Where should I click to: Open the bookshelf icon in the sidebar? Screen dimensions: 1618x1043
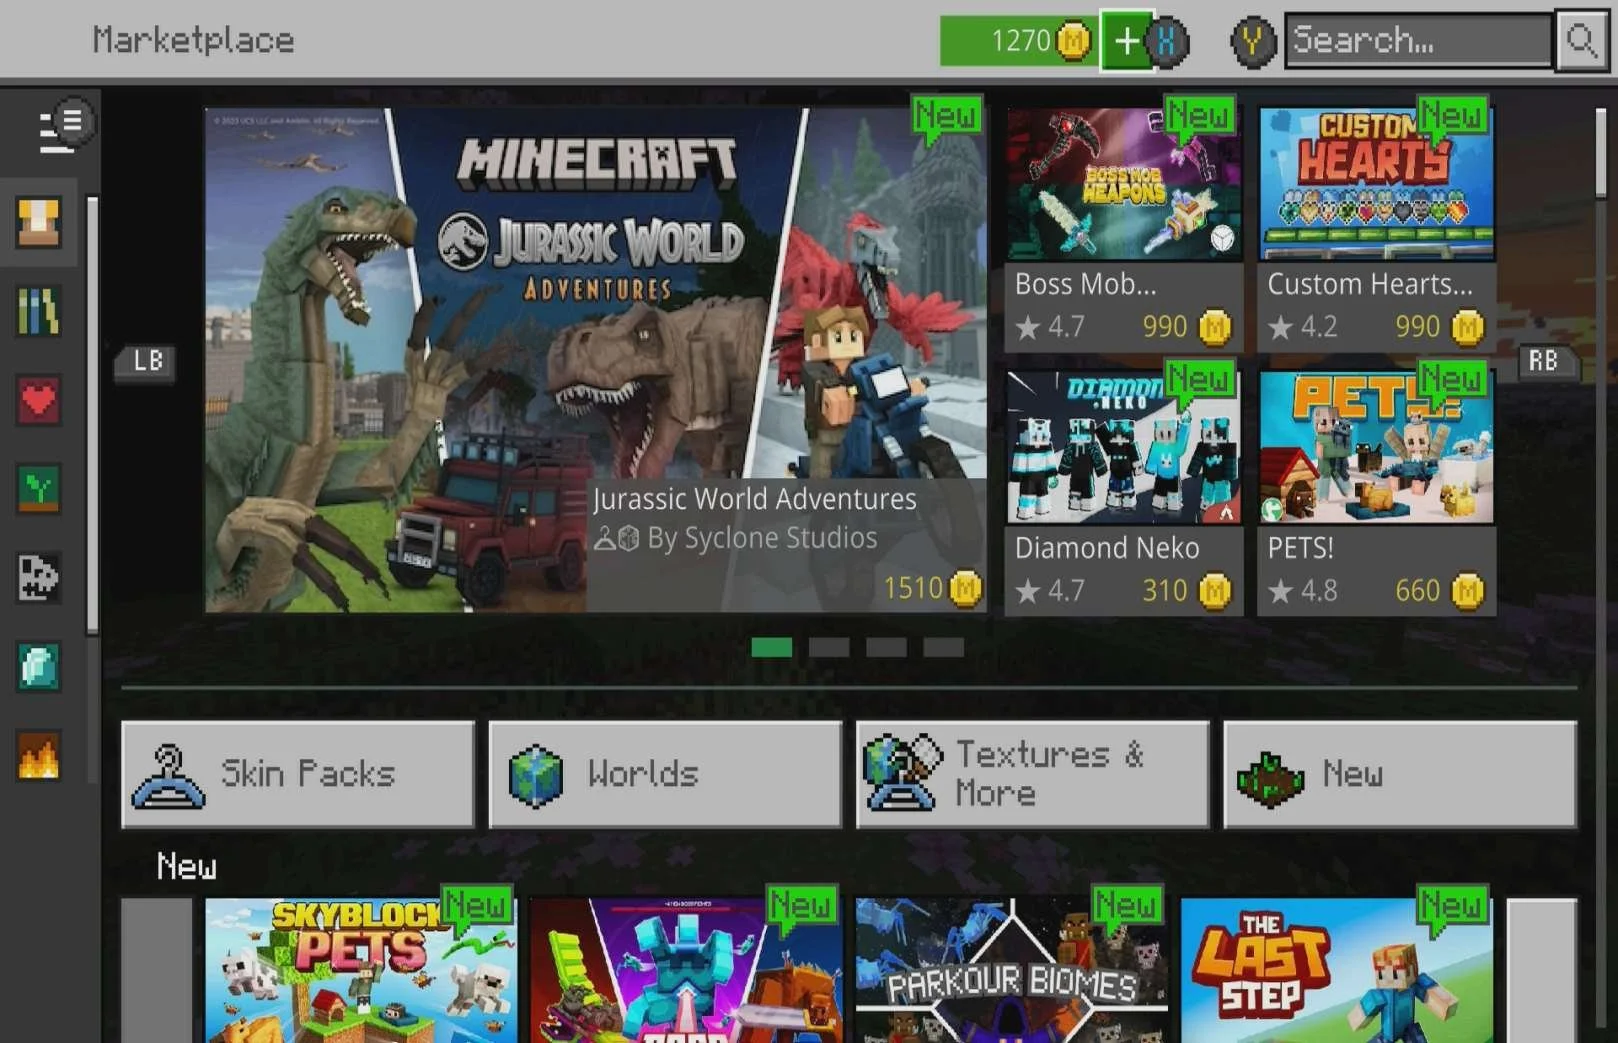click(39, 310)
